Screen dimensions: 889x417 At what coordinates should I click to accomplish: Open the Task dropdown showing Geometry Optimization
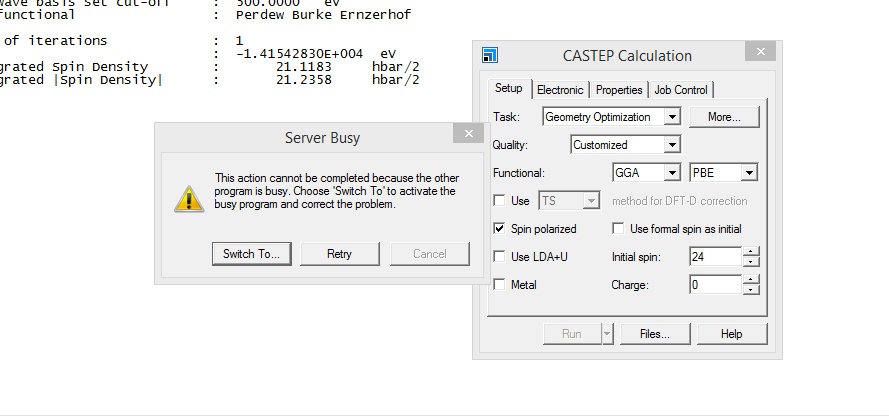coord(672,117)
